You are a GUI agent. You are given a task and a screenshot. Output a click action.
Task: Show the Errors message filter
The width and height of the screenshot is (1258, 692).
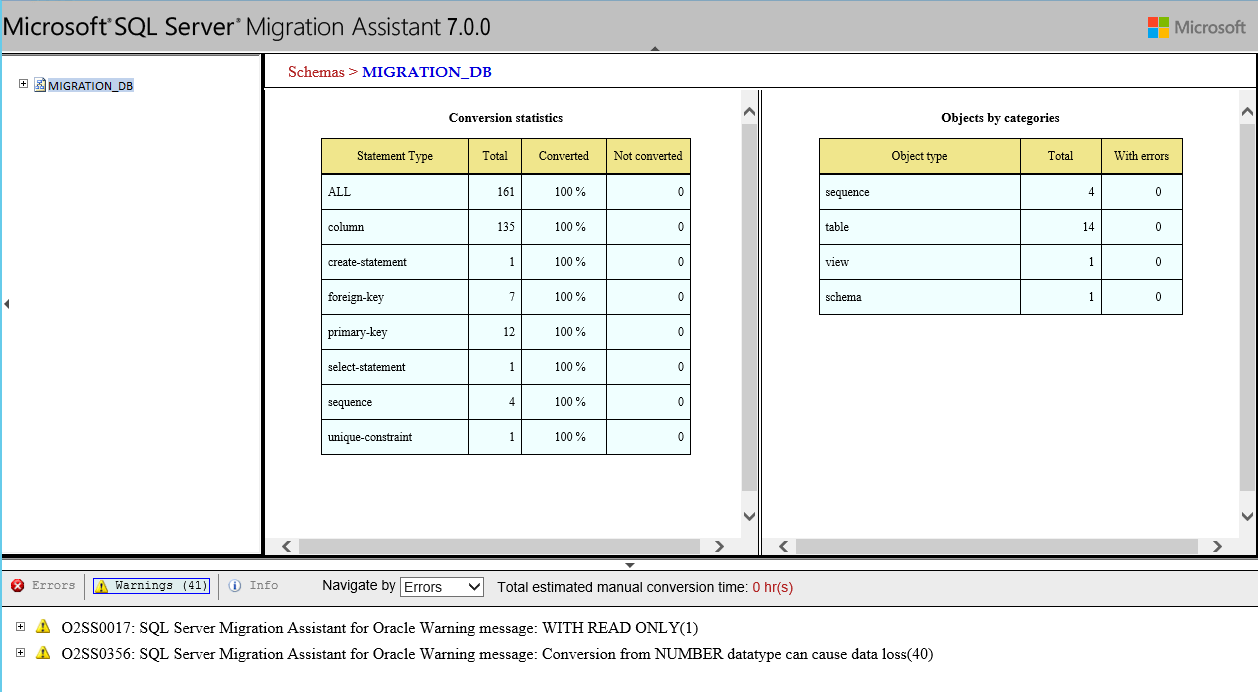[x=43, y=586]
